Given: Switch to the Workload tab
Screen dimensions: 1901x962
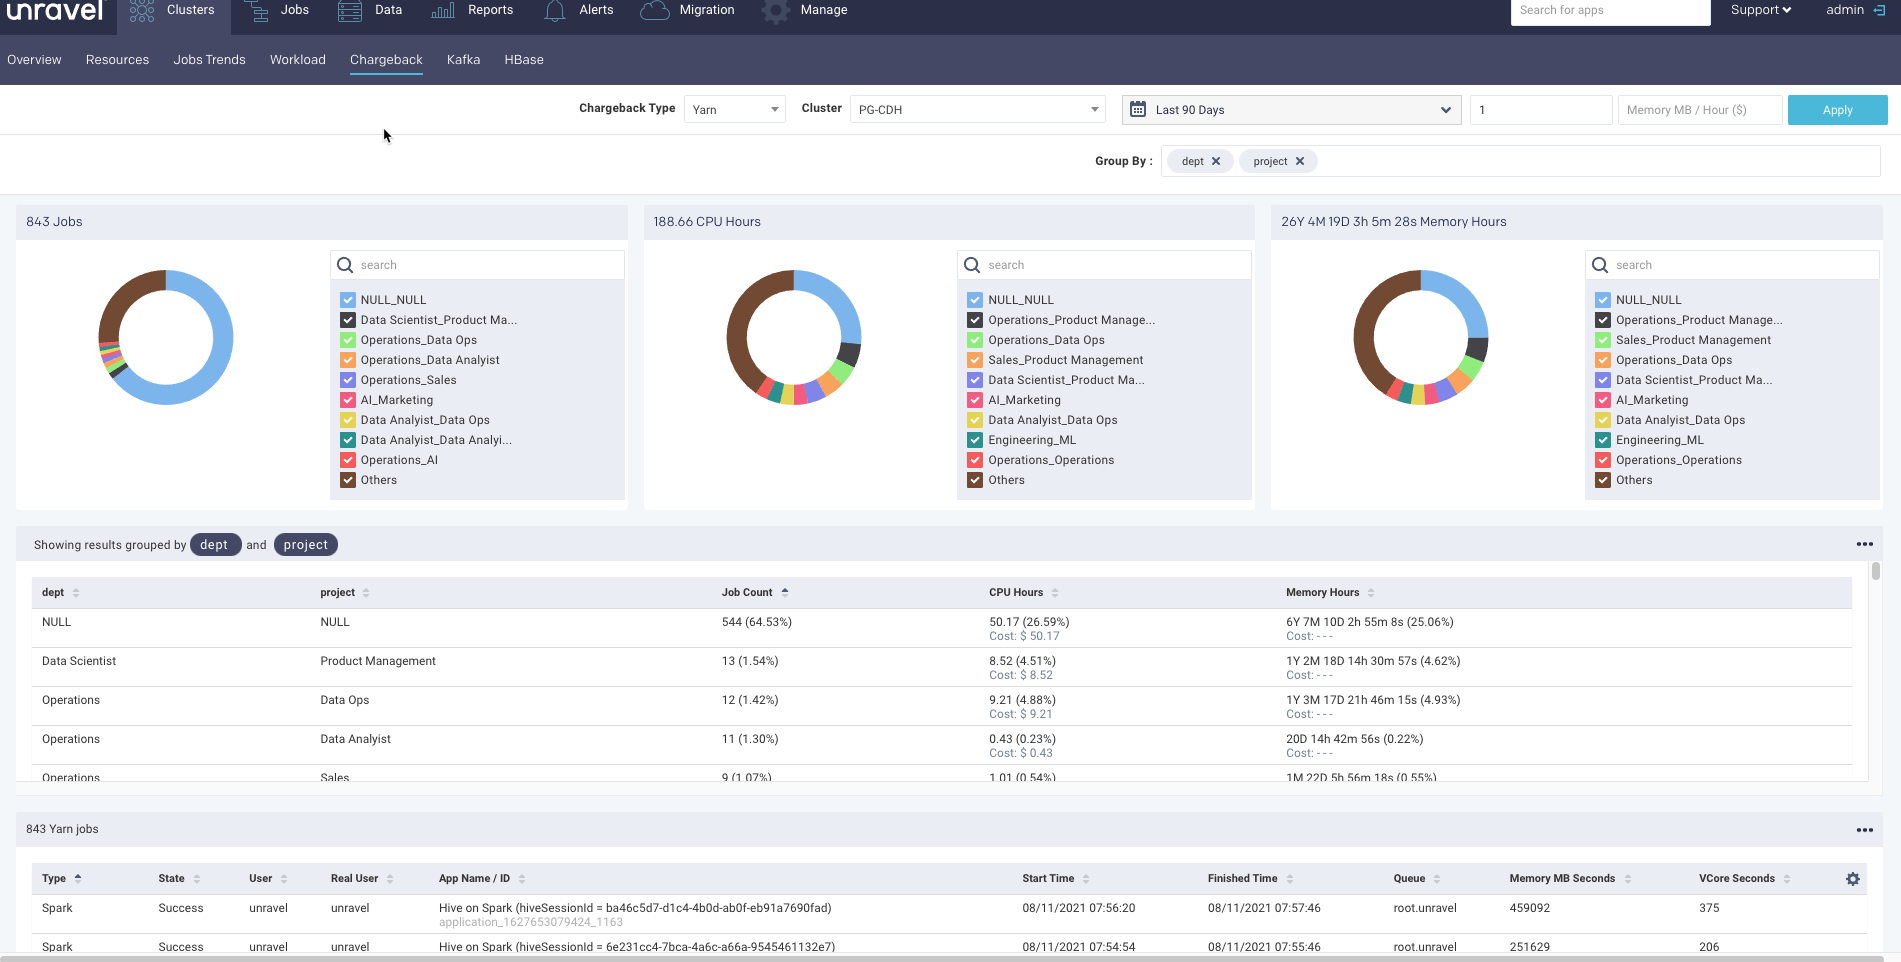Looking at the screenshot, I should tap(298, 60).
